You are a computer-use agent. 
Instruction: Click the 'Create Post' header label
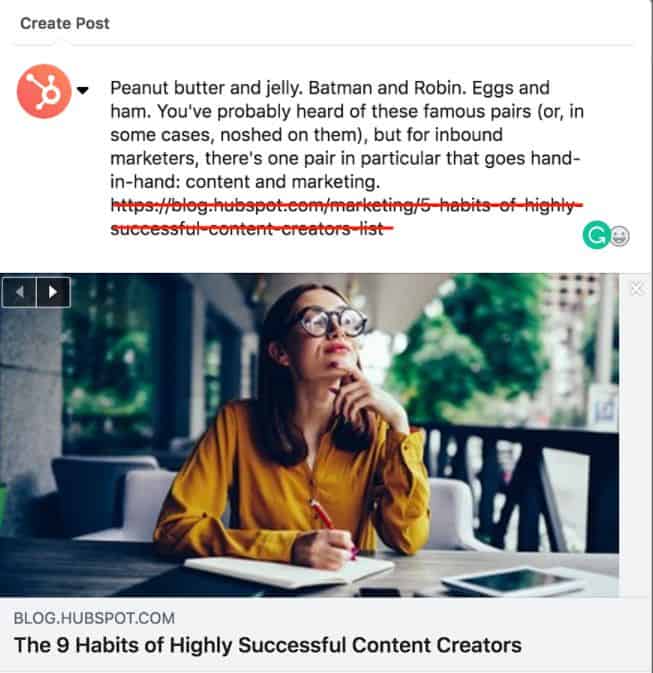click(x=65, y=23)
